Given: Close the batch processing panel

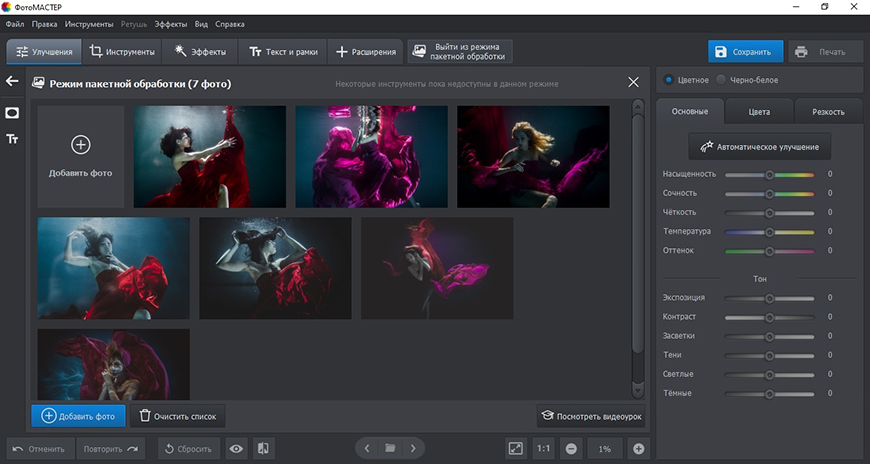Looking at the screenshot, I should click(x=633, y=83).
